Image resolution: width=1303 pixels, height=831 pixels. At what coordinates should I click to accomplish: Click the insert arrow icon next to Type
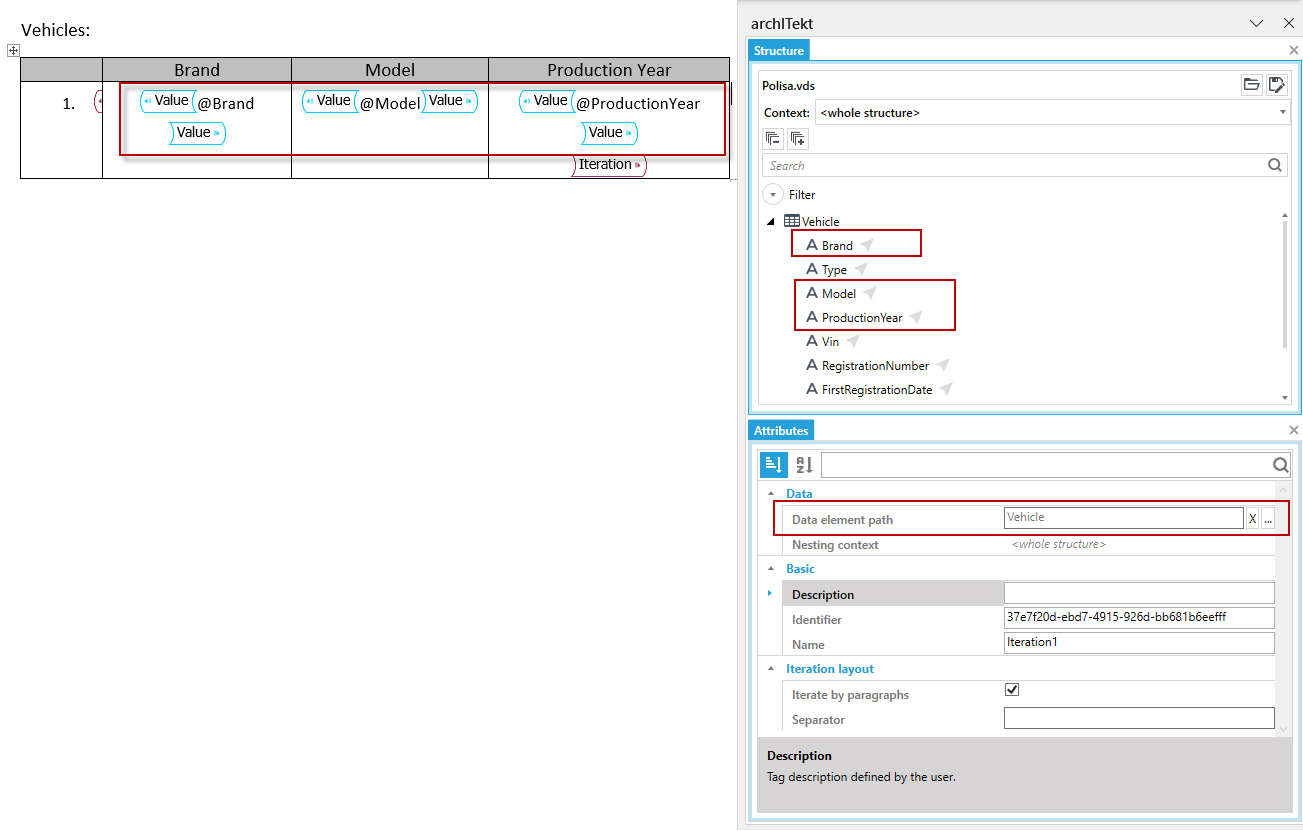860,269
